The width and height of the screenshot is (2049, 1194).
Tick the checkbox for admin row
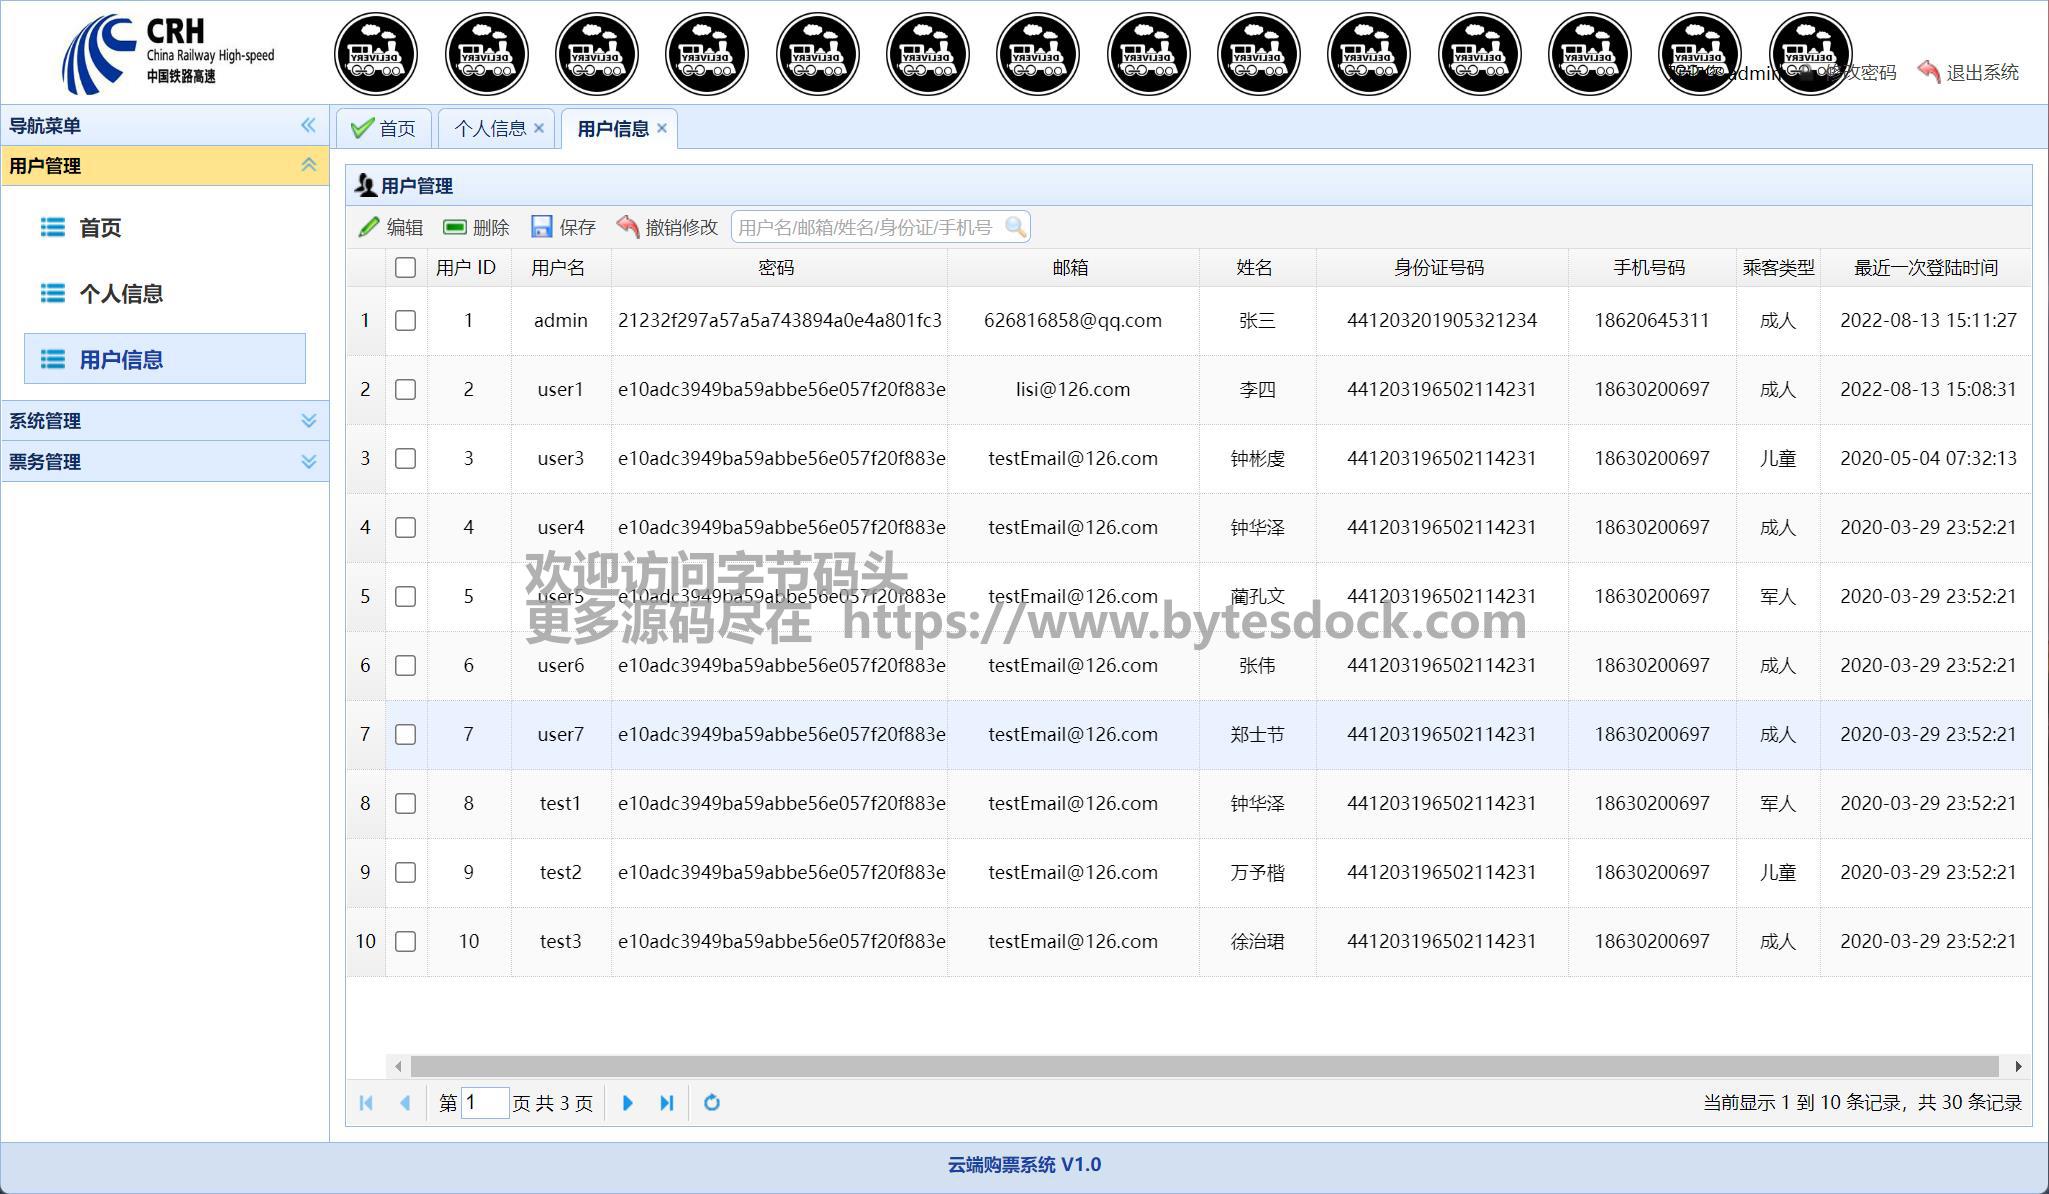405,320
